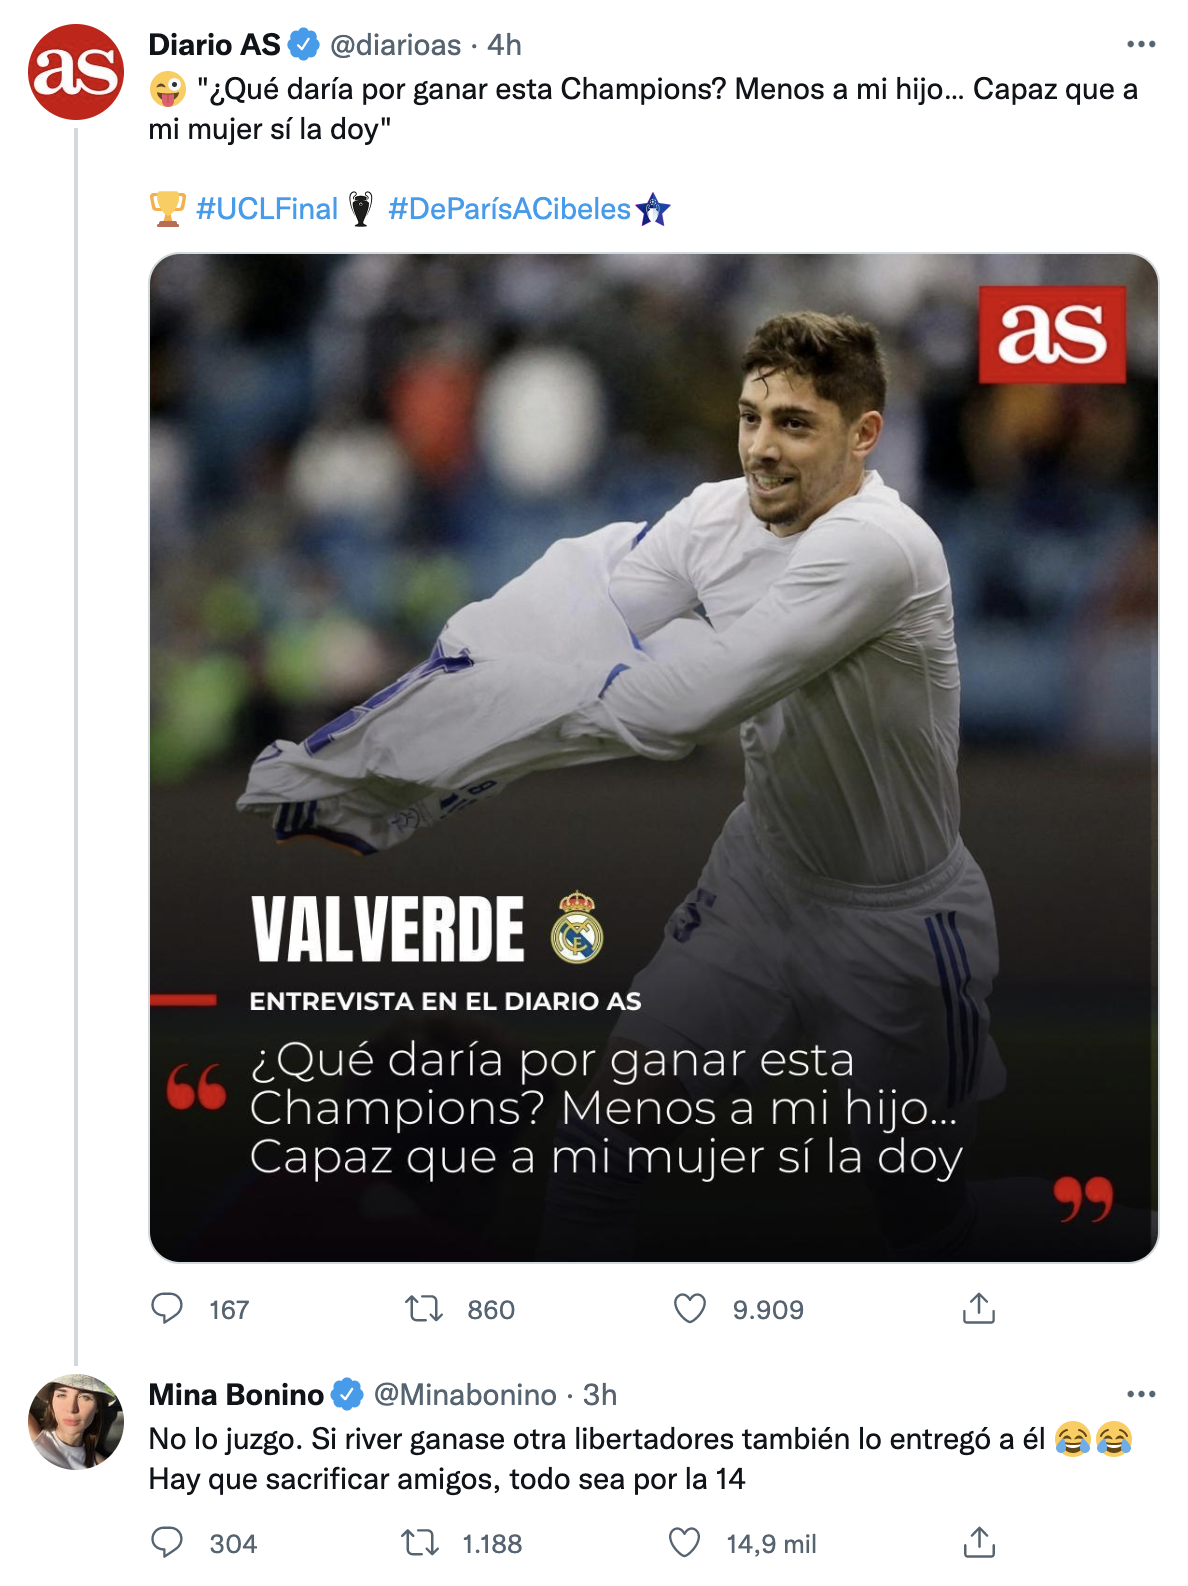The width and height of the screenshot is (1188, 1586).
Task: Open the Diario AS profile avatar
Action: click(76, 73)
